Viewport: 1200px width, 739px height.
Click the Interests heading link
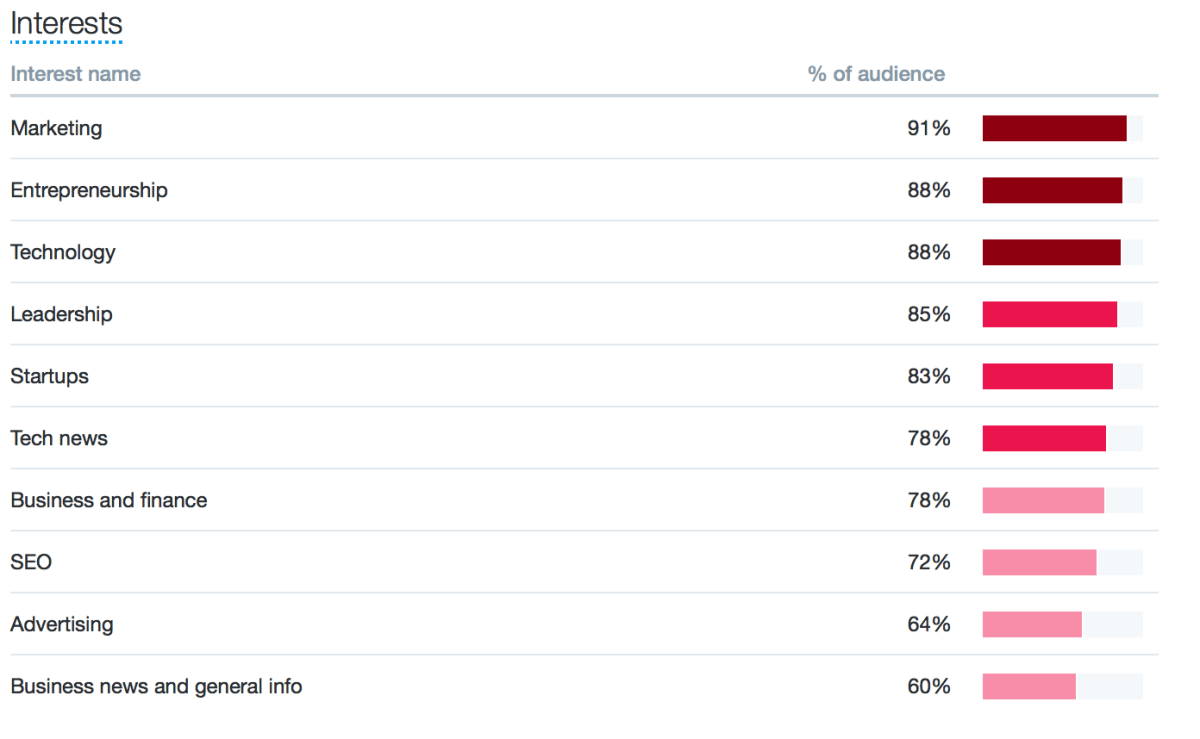pos(66,24)
